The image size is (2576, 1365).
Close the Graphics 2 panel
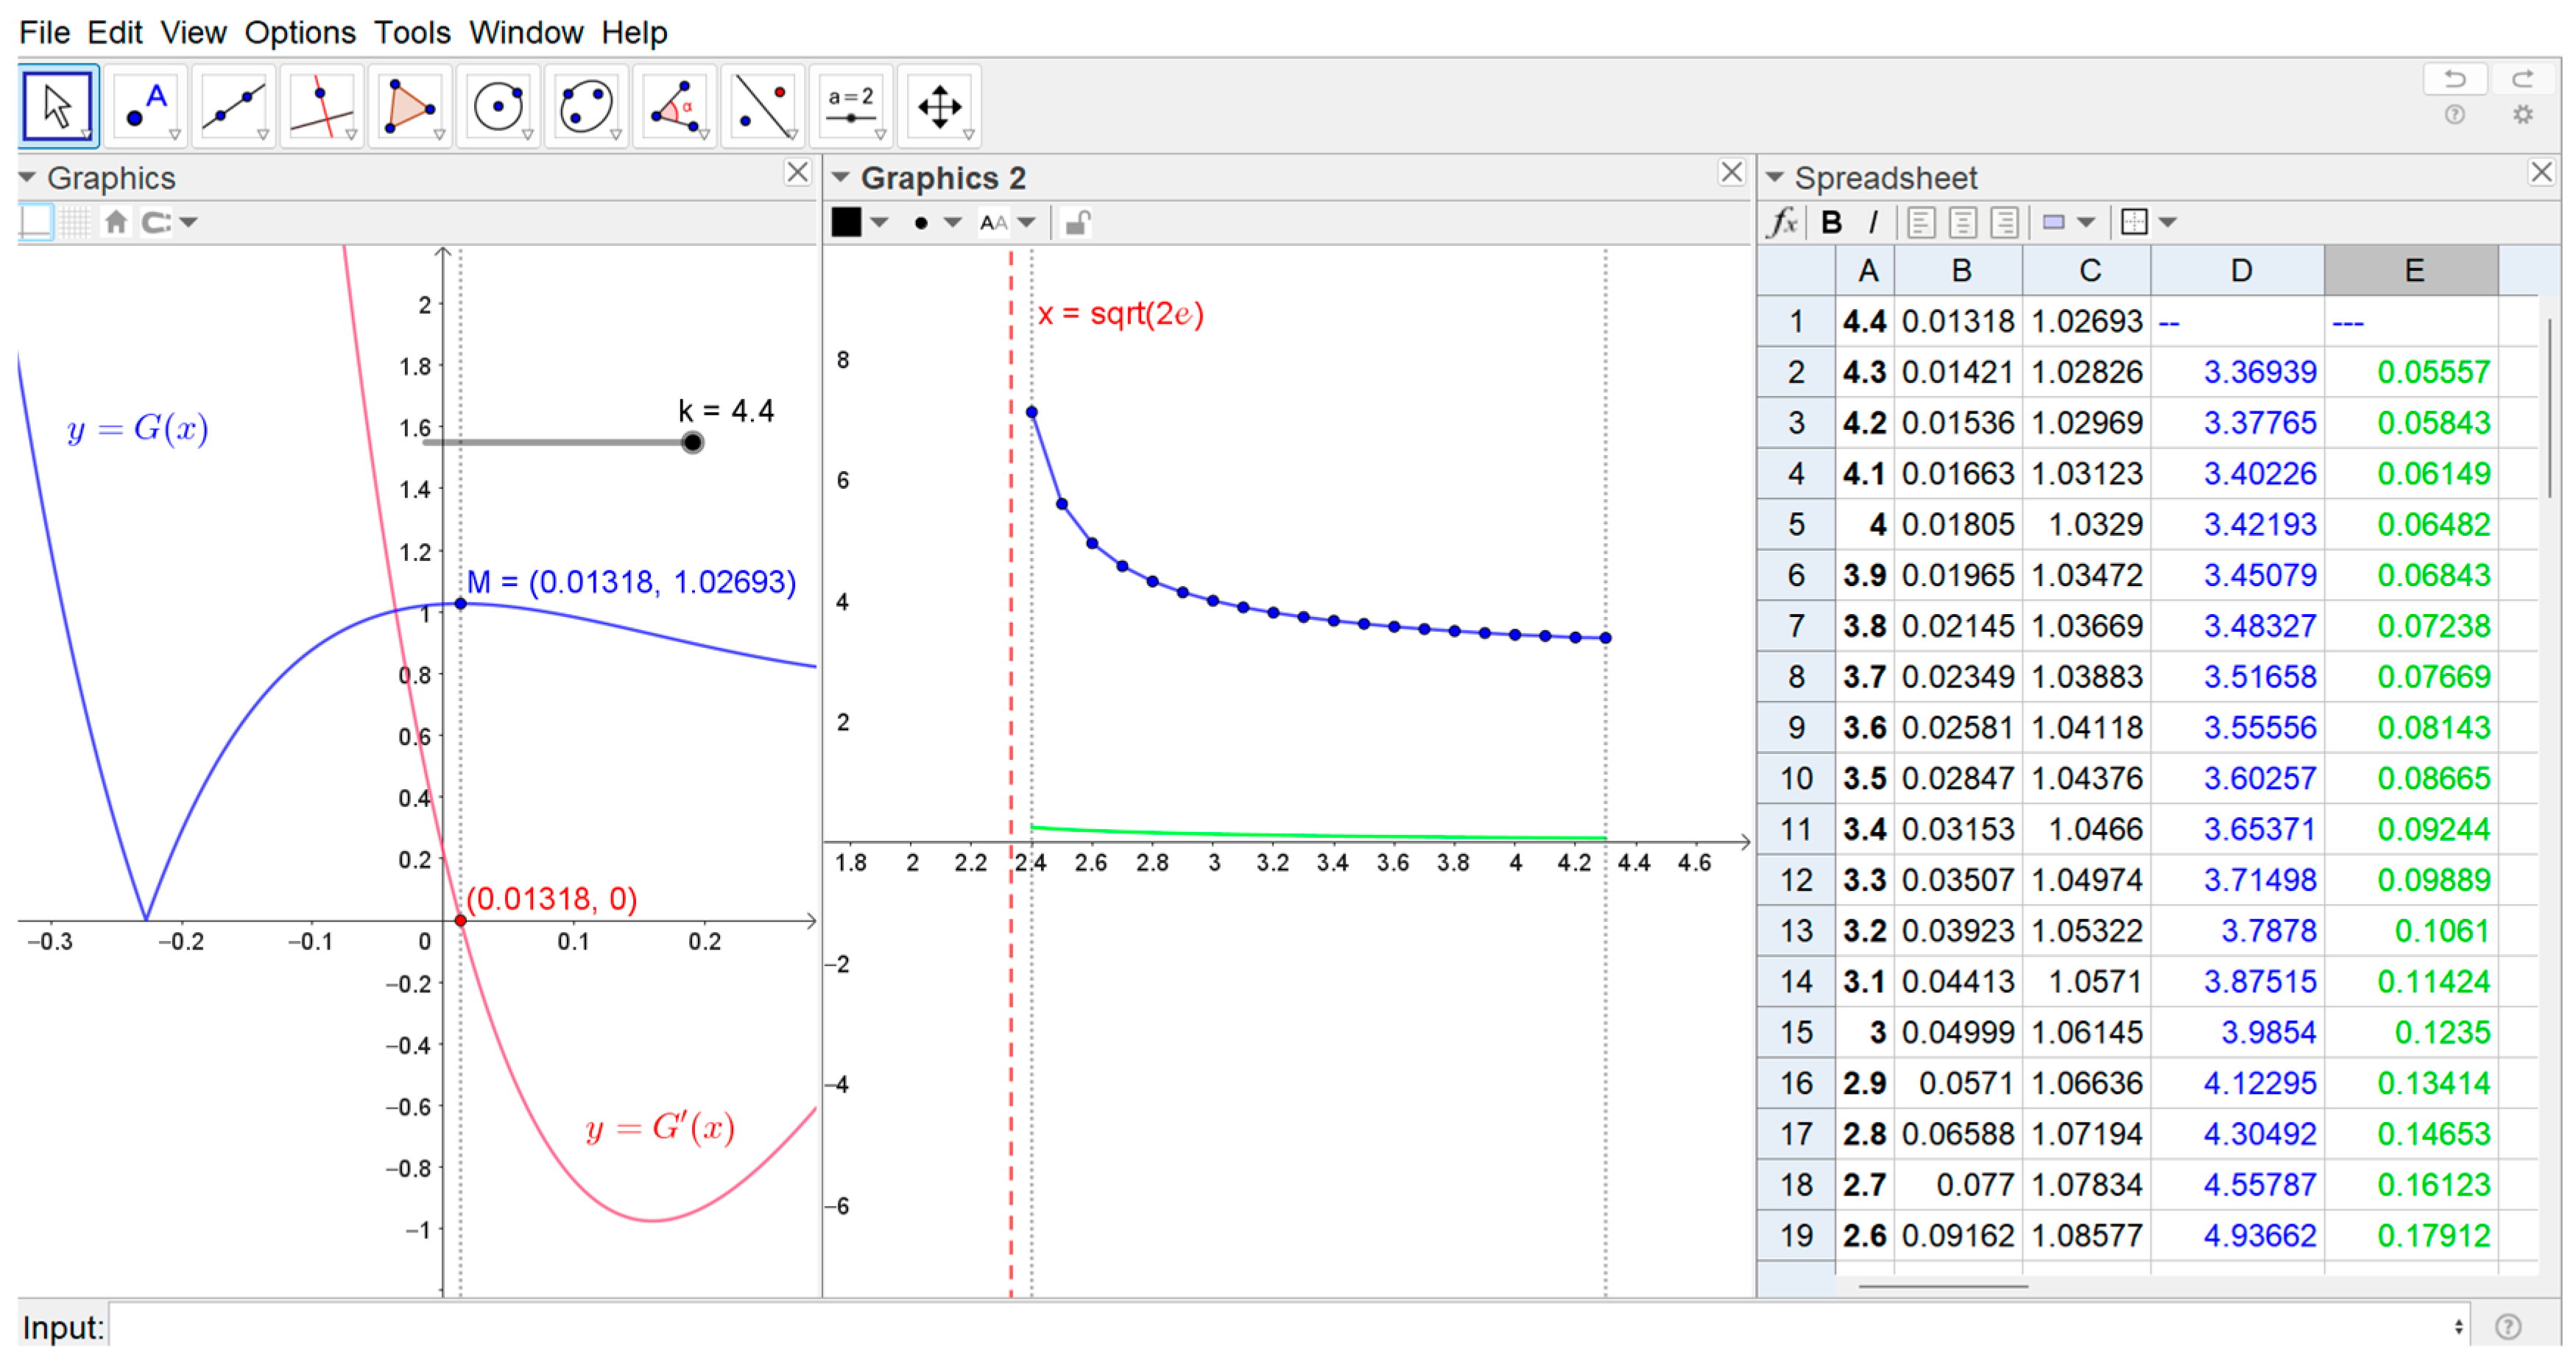click(x=1732, y=172)
